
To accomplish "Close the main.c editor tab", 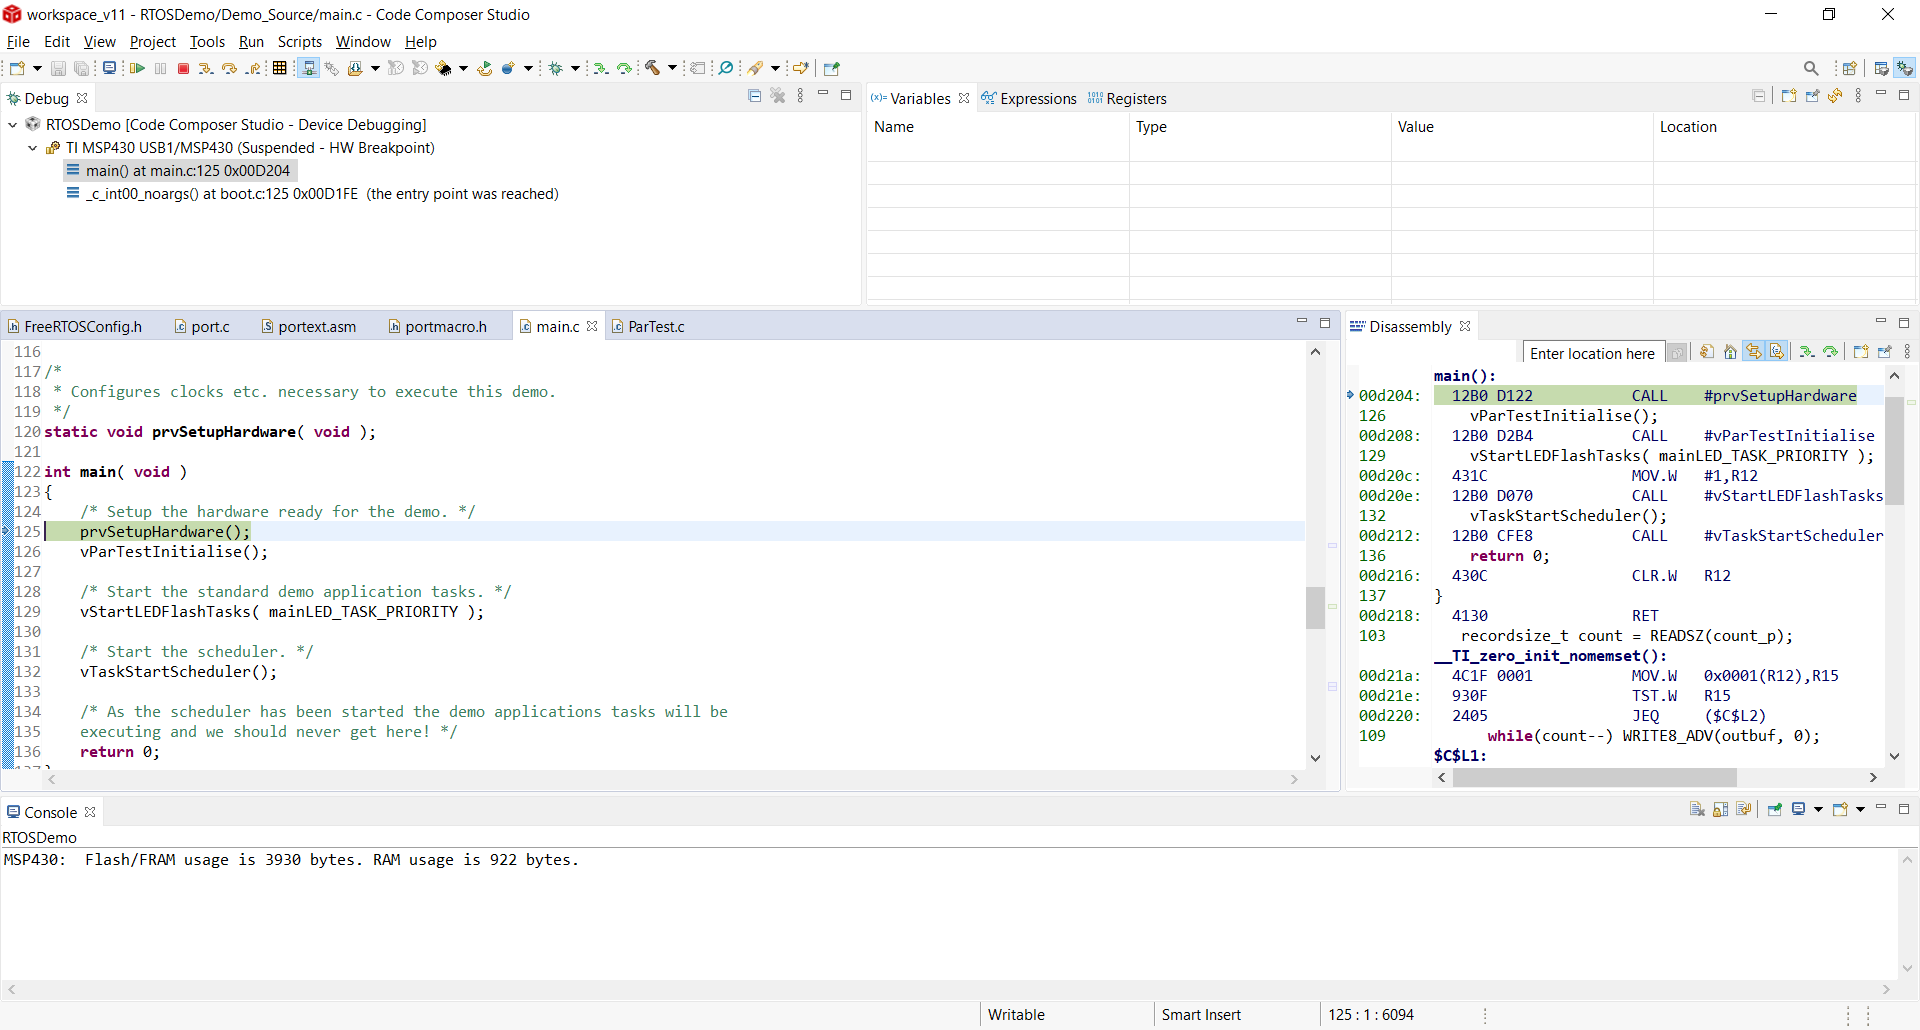I will pos(592,327).
